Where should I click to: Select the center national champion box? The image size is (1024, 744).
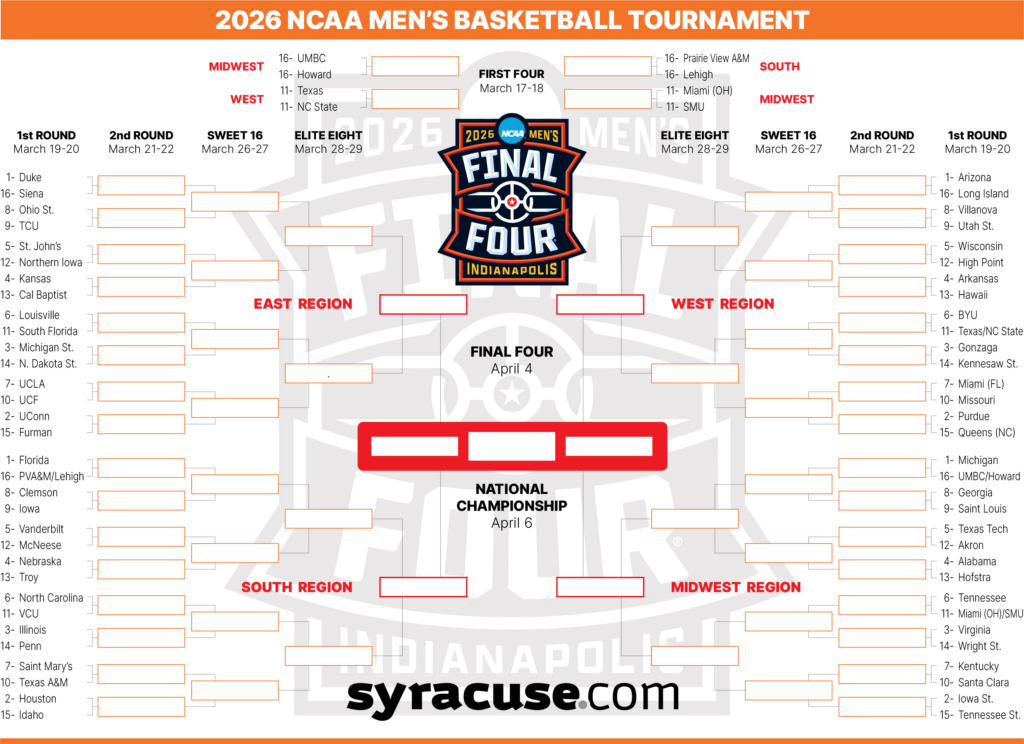pyautogui.click(x=511, y=446)
